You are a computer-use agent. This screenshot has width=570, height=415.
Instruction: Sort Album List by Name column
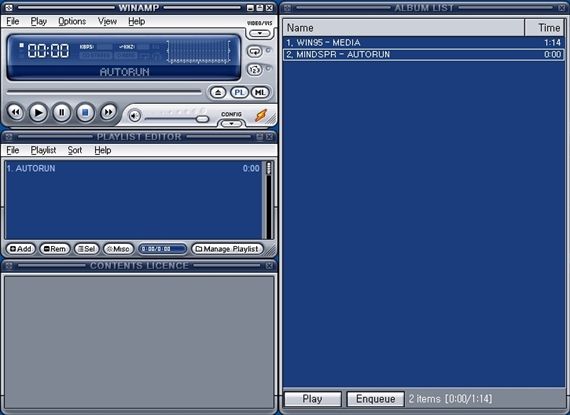[x=404, y=28]
